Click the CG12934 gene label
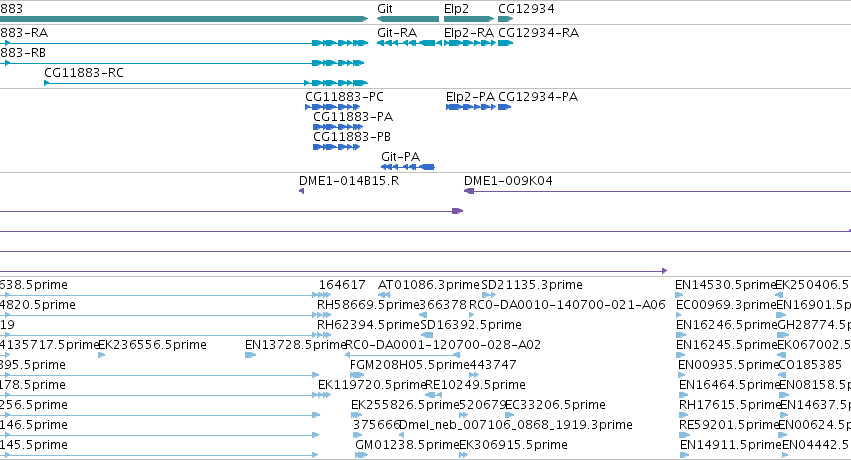Image resolution: width=851 pixels, height=460 pixels. [x=526, y=9]
